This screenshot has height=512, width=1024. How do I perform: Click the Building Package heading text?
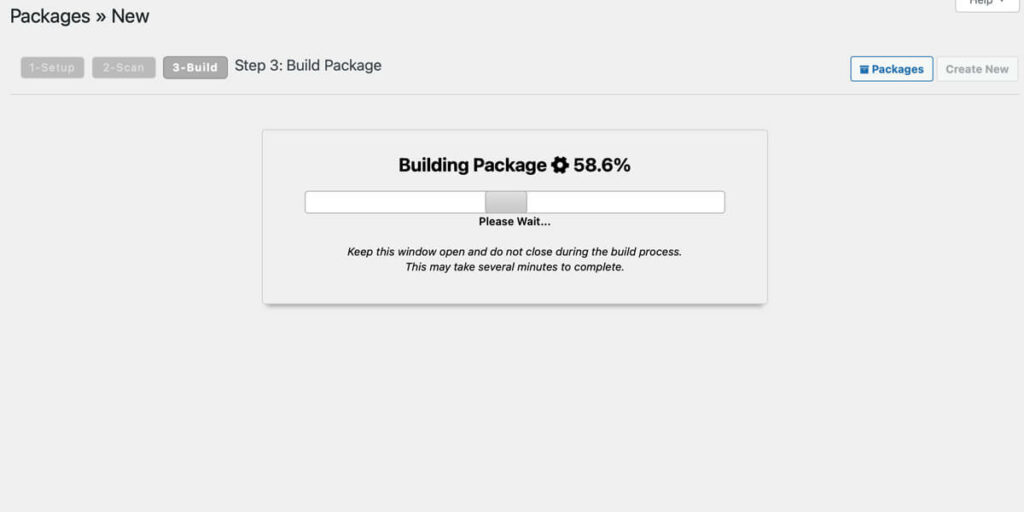pos(472,166)
